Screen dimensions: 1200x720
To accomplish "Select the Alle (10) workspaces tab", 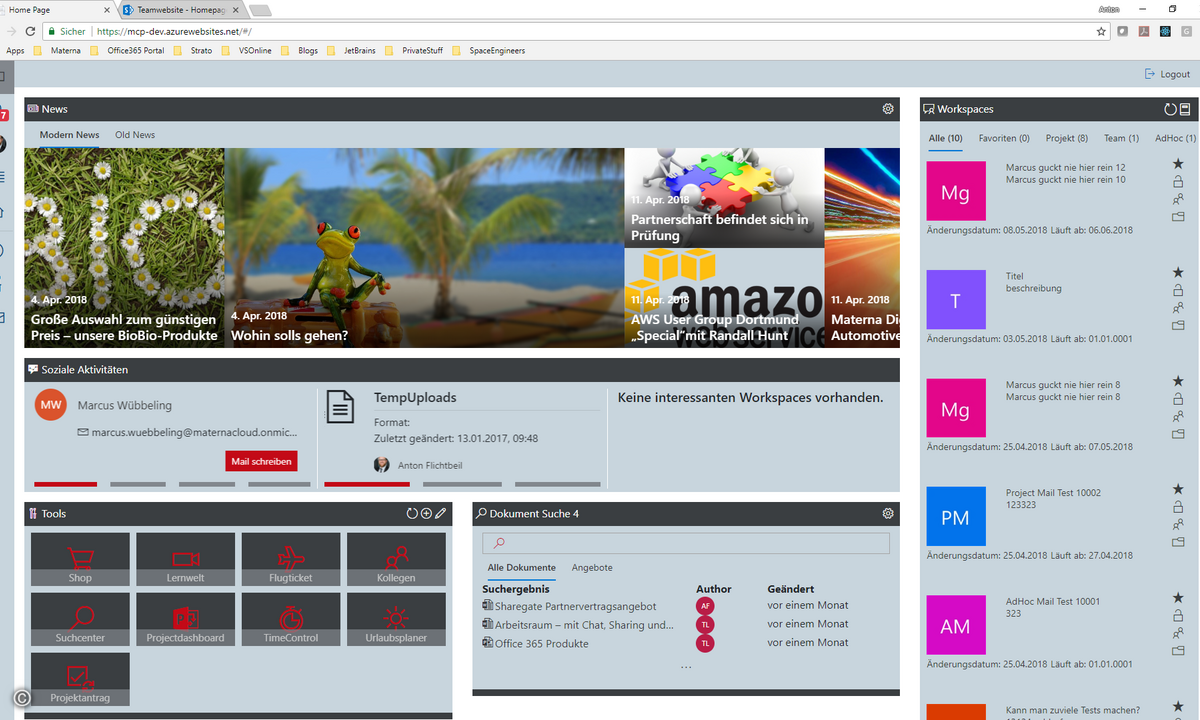I will click(945, 138).
